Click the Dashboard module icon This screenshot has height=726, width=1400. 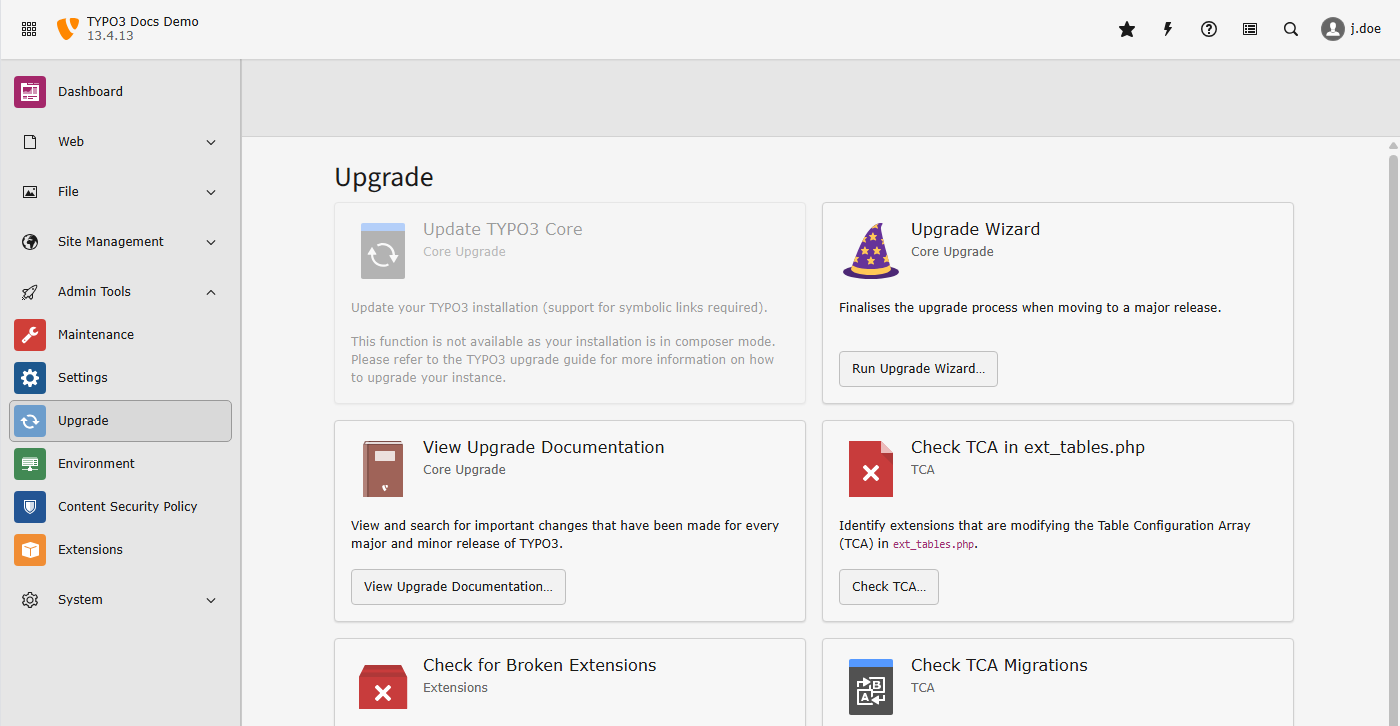click(x=30, y=91)
